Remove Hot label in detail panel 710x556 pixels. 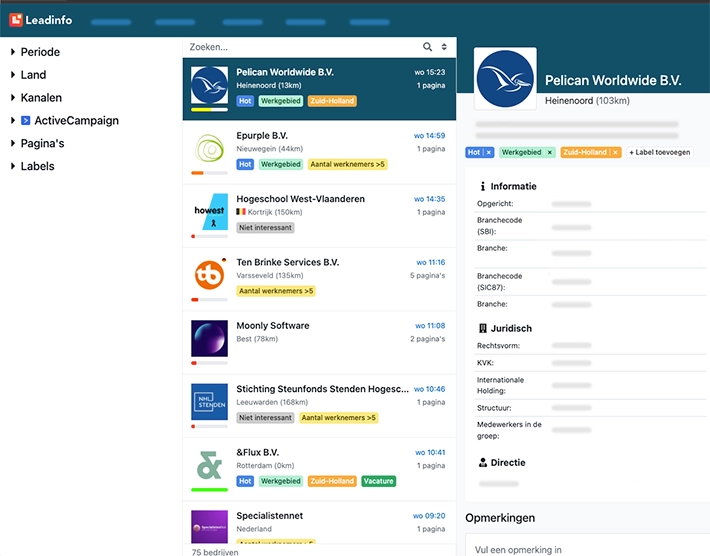pyautogui.click(x=489, y=153)
